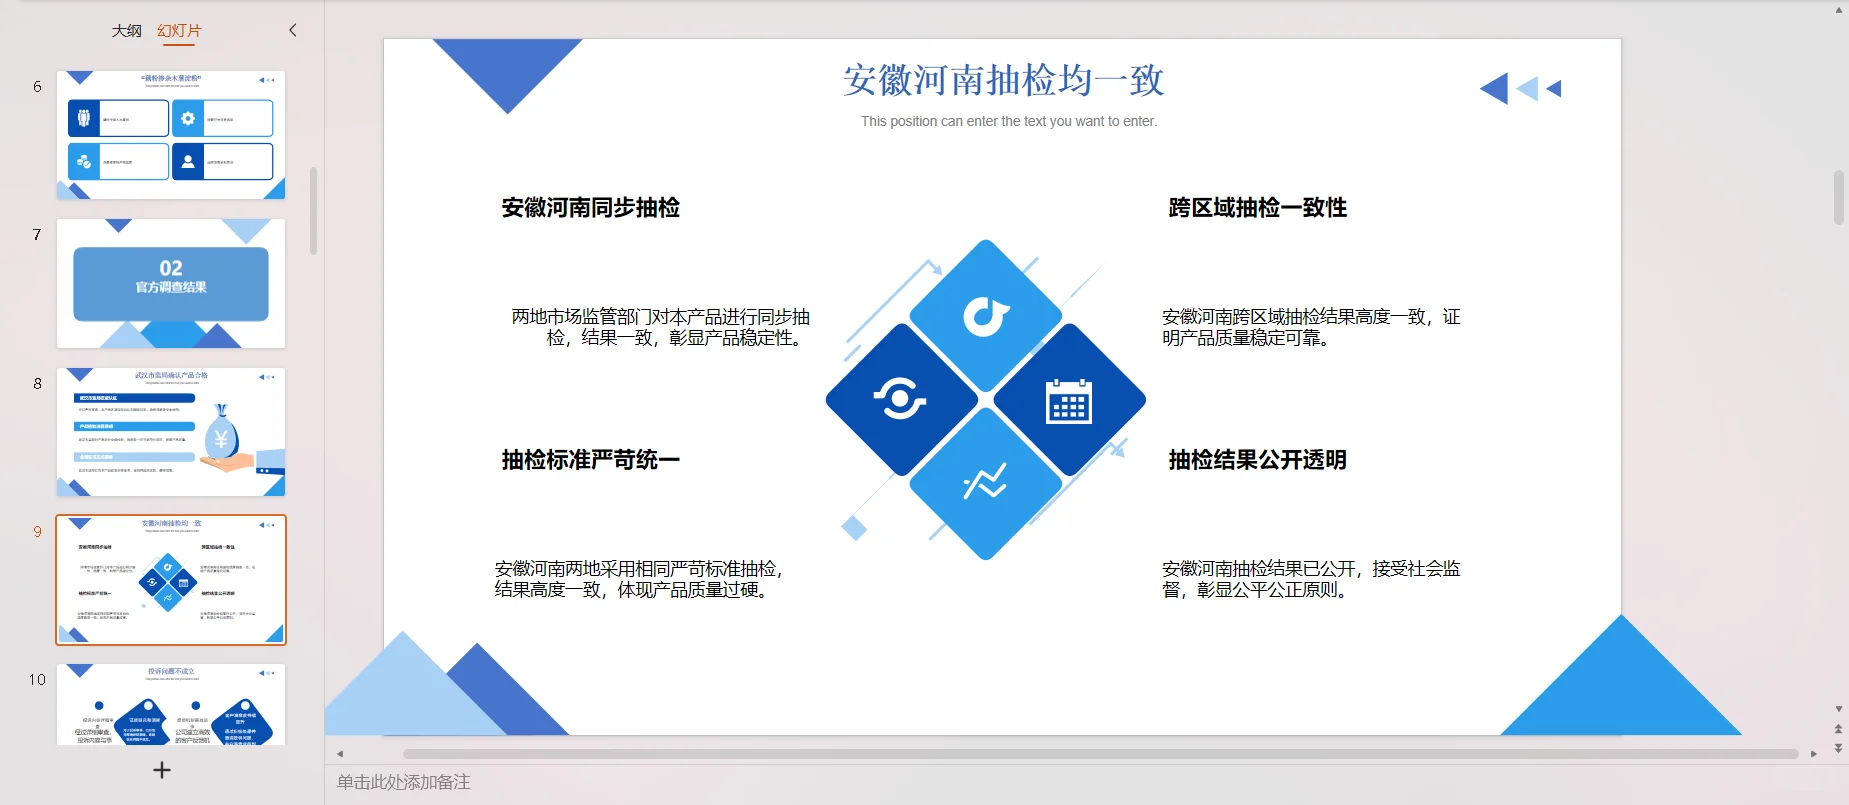Viewport: 1849px width, 805px height.
Task: Select the heading '跨区域抽检一致性'
Action: (1258, 207)
